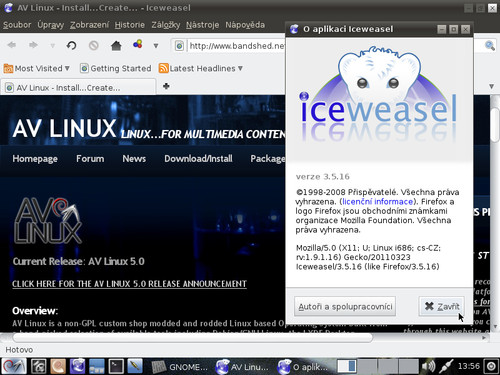Click the Zavřít button in the dialog
Image resolution: width=500 pixels, height=375 pixels.
point(441,306)
